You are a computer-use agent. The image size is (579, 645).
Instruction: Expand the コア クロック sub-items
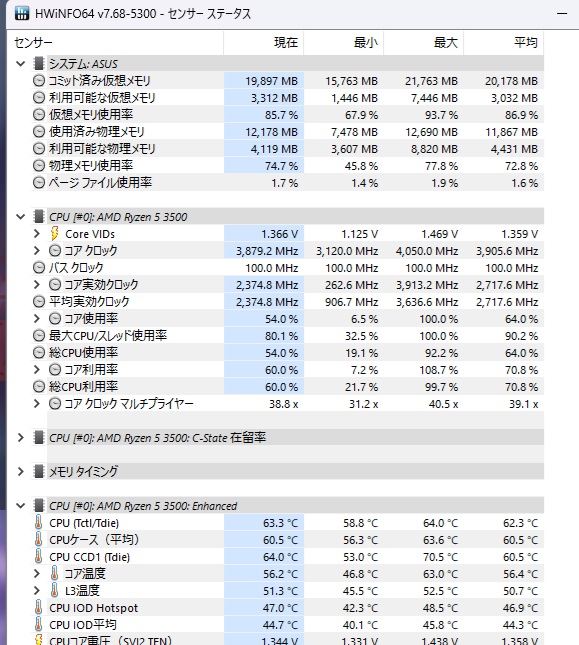pos(37,251)
